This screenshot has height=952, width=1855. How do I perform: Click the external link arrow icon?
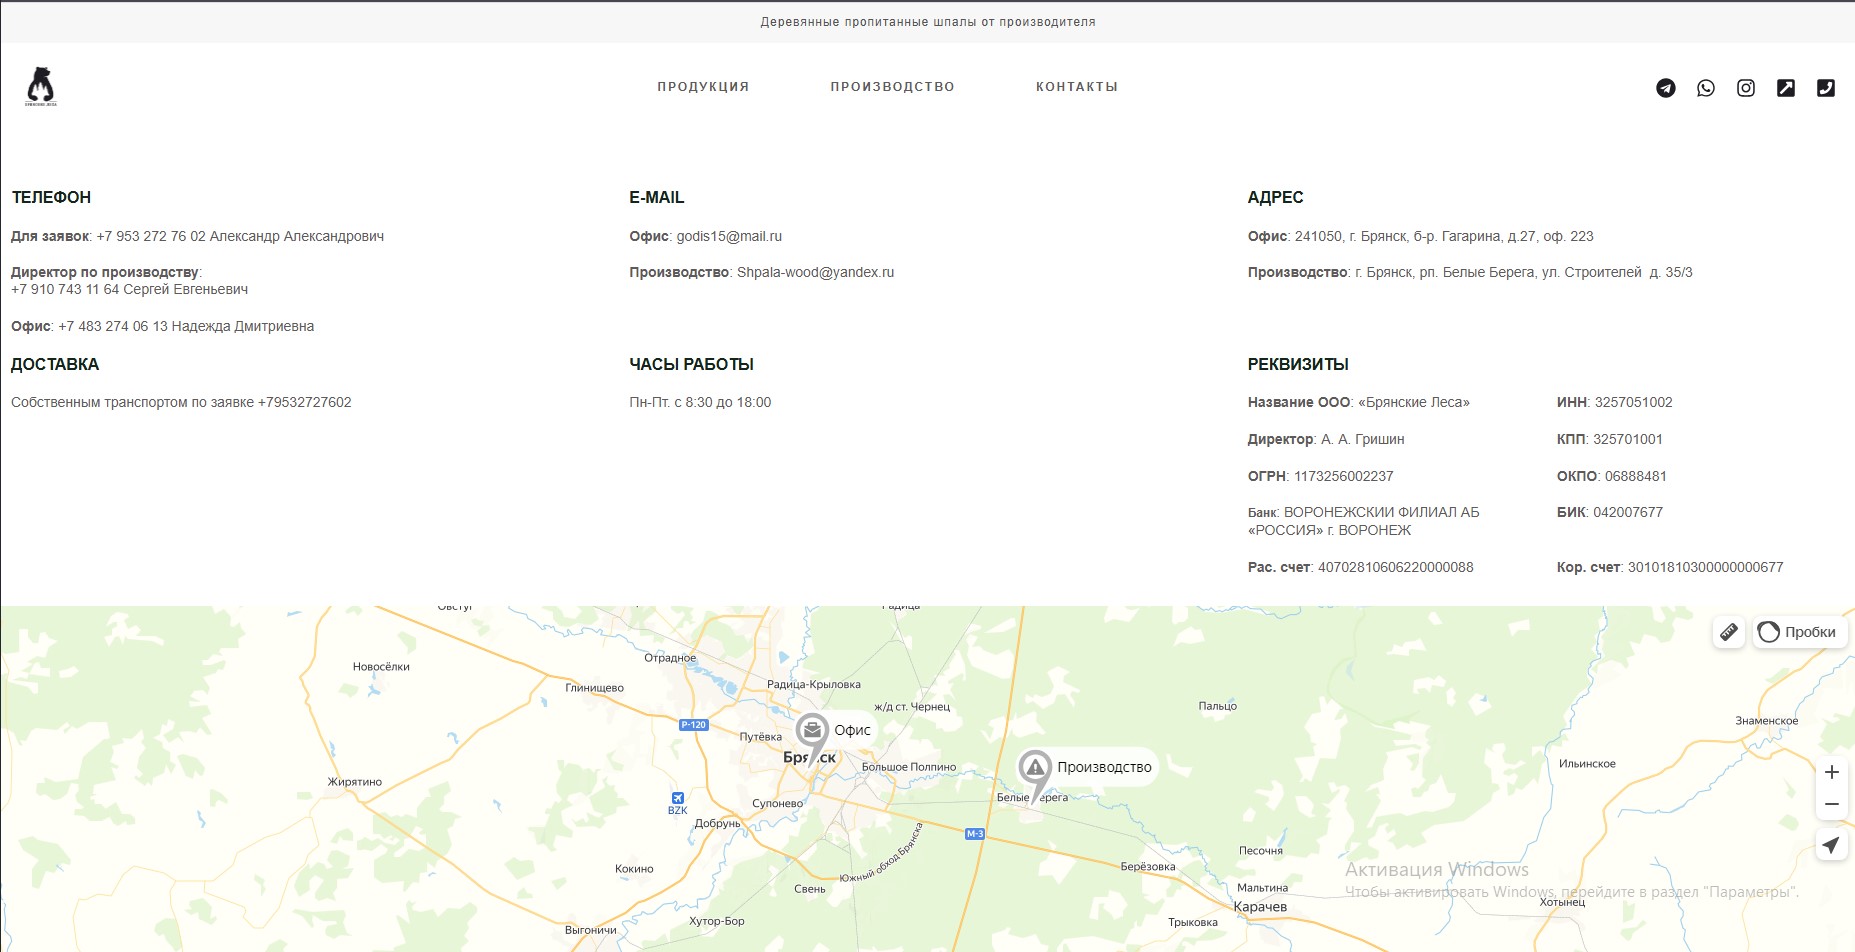1786,88
